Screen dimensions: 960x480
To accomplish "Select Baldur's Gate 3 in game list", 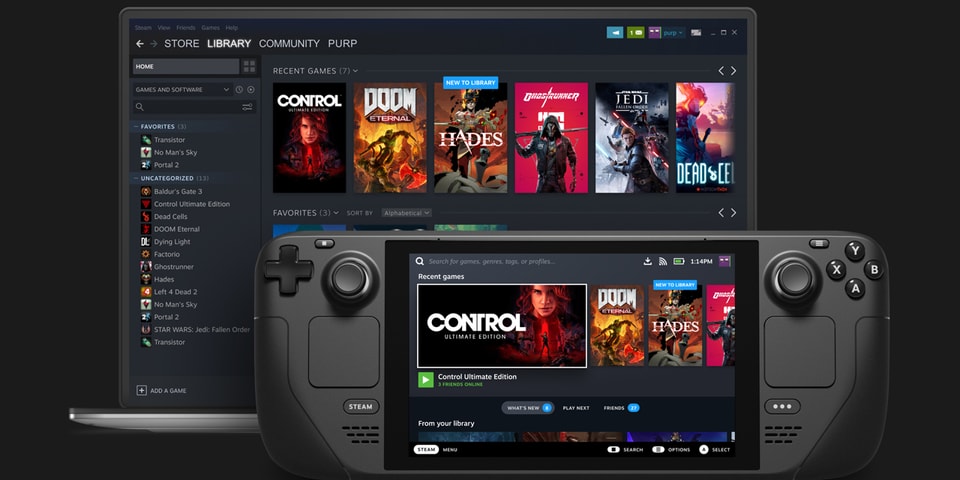I will click(177, 191).
